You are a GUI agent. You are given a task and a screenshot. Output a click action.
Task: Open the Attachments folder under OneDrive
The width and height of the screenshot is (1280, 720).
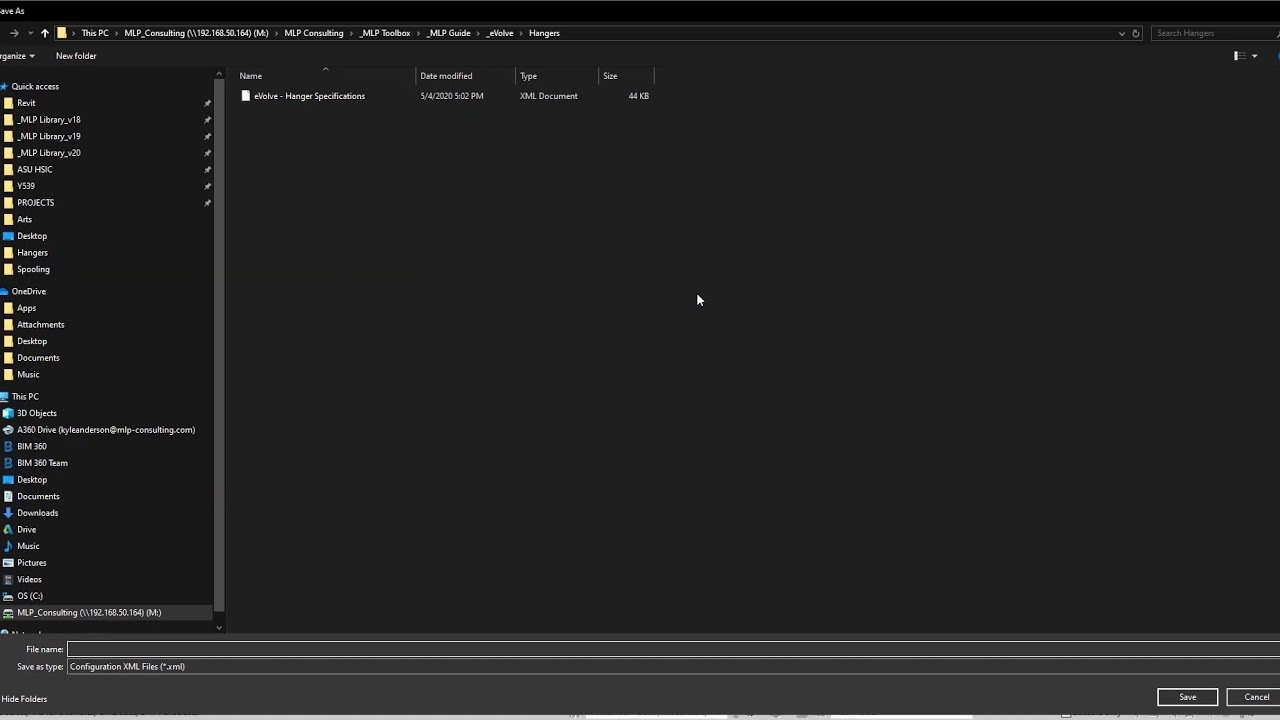[40, 325]
